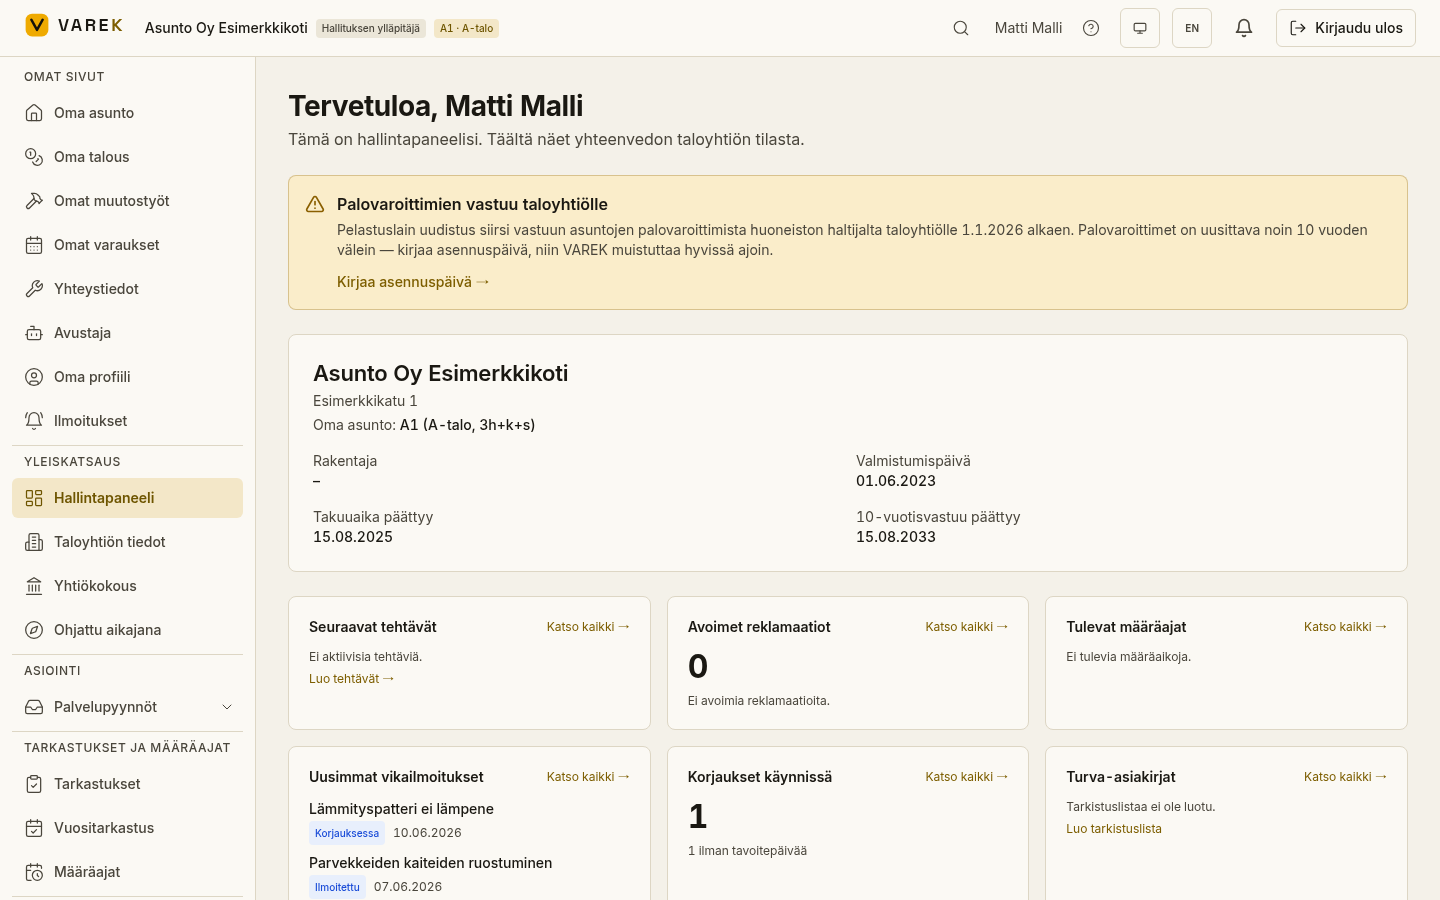This screenshot has width=1440, height=900.
Task: Click the Hallituksen ylläpitäjä role badge
Action: [x=371, y=28]
